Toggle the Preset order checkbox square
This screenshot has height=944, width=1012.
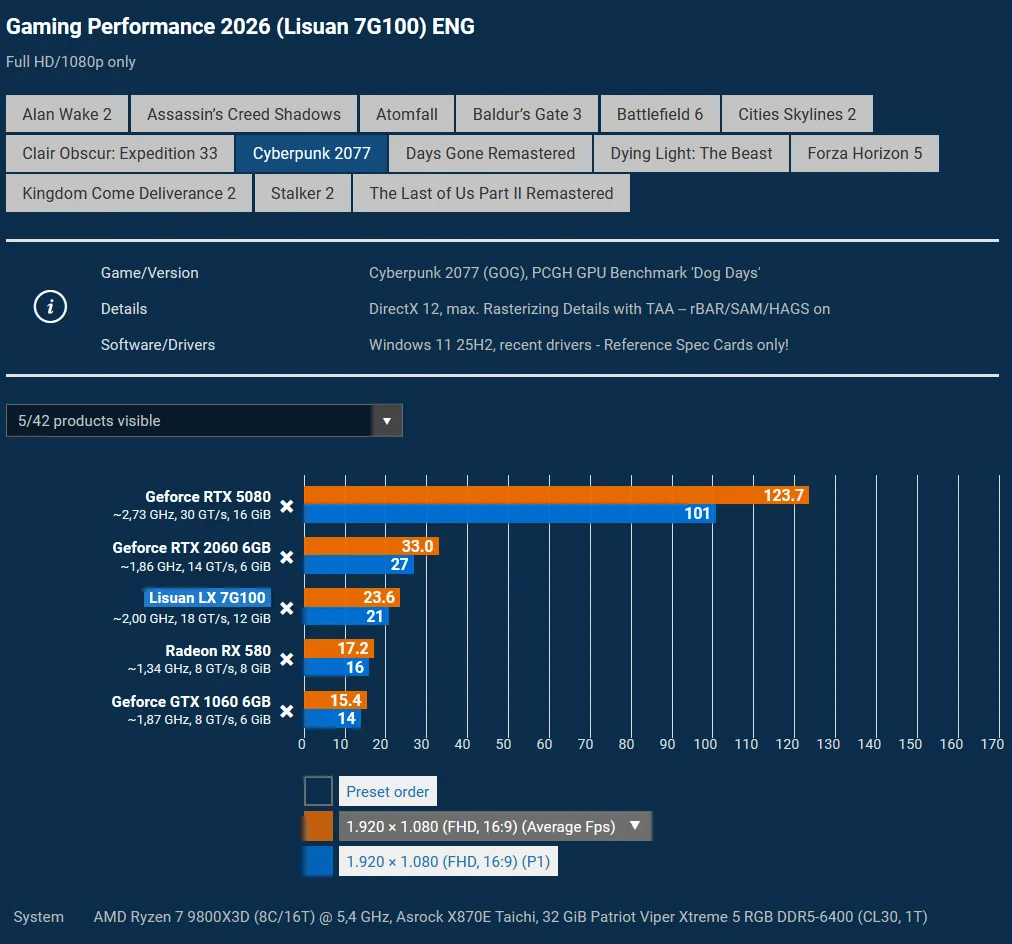click(318, 791)
